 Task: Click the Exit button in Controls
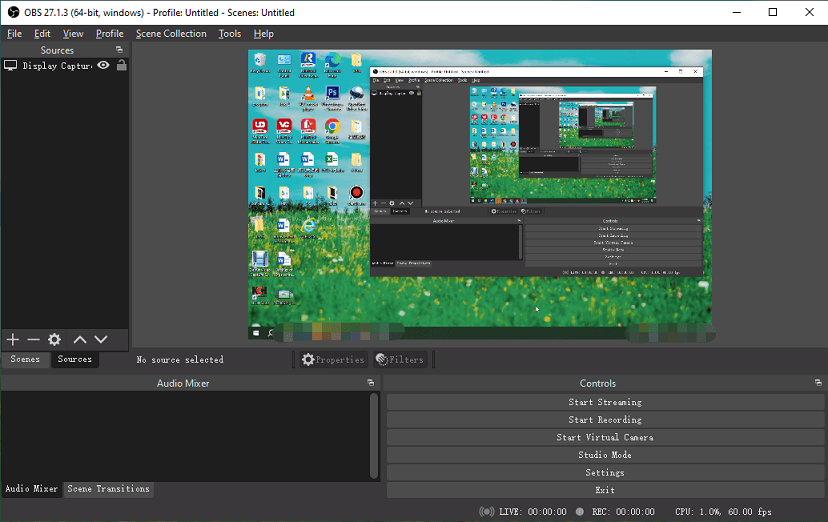pyautogui.click(x=605, y=490)
